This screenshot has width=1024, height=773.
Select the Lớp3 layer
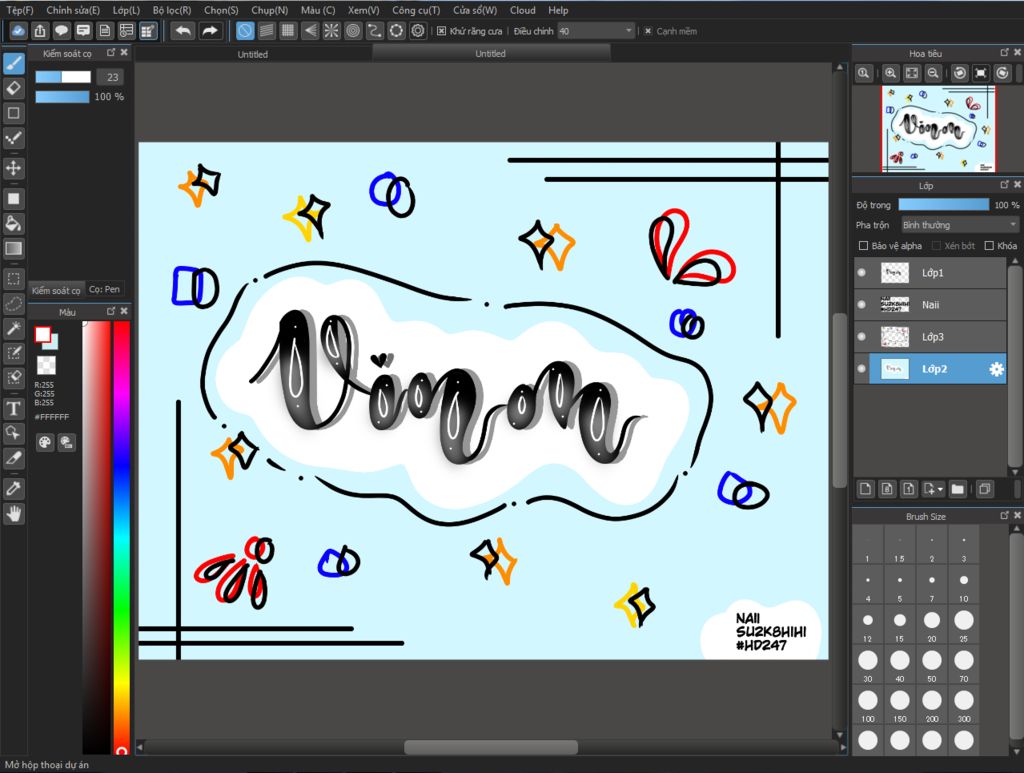[x=932, y=337]
